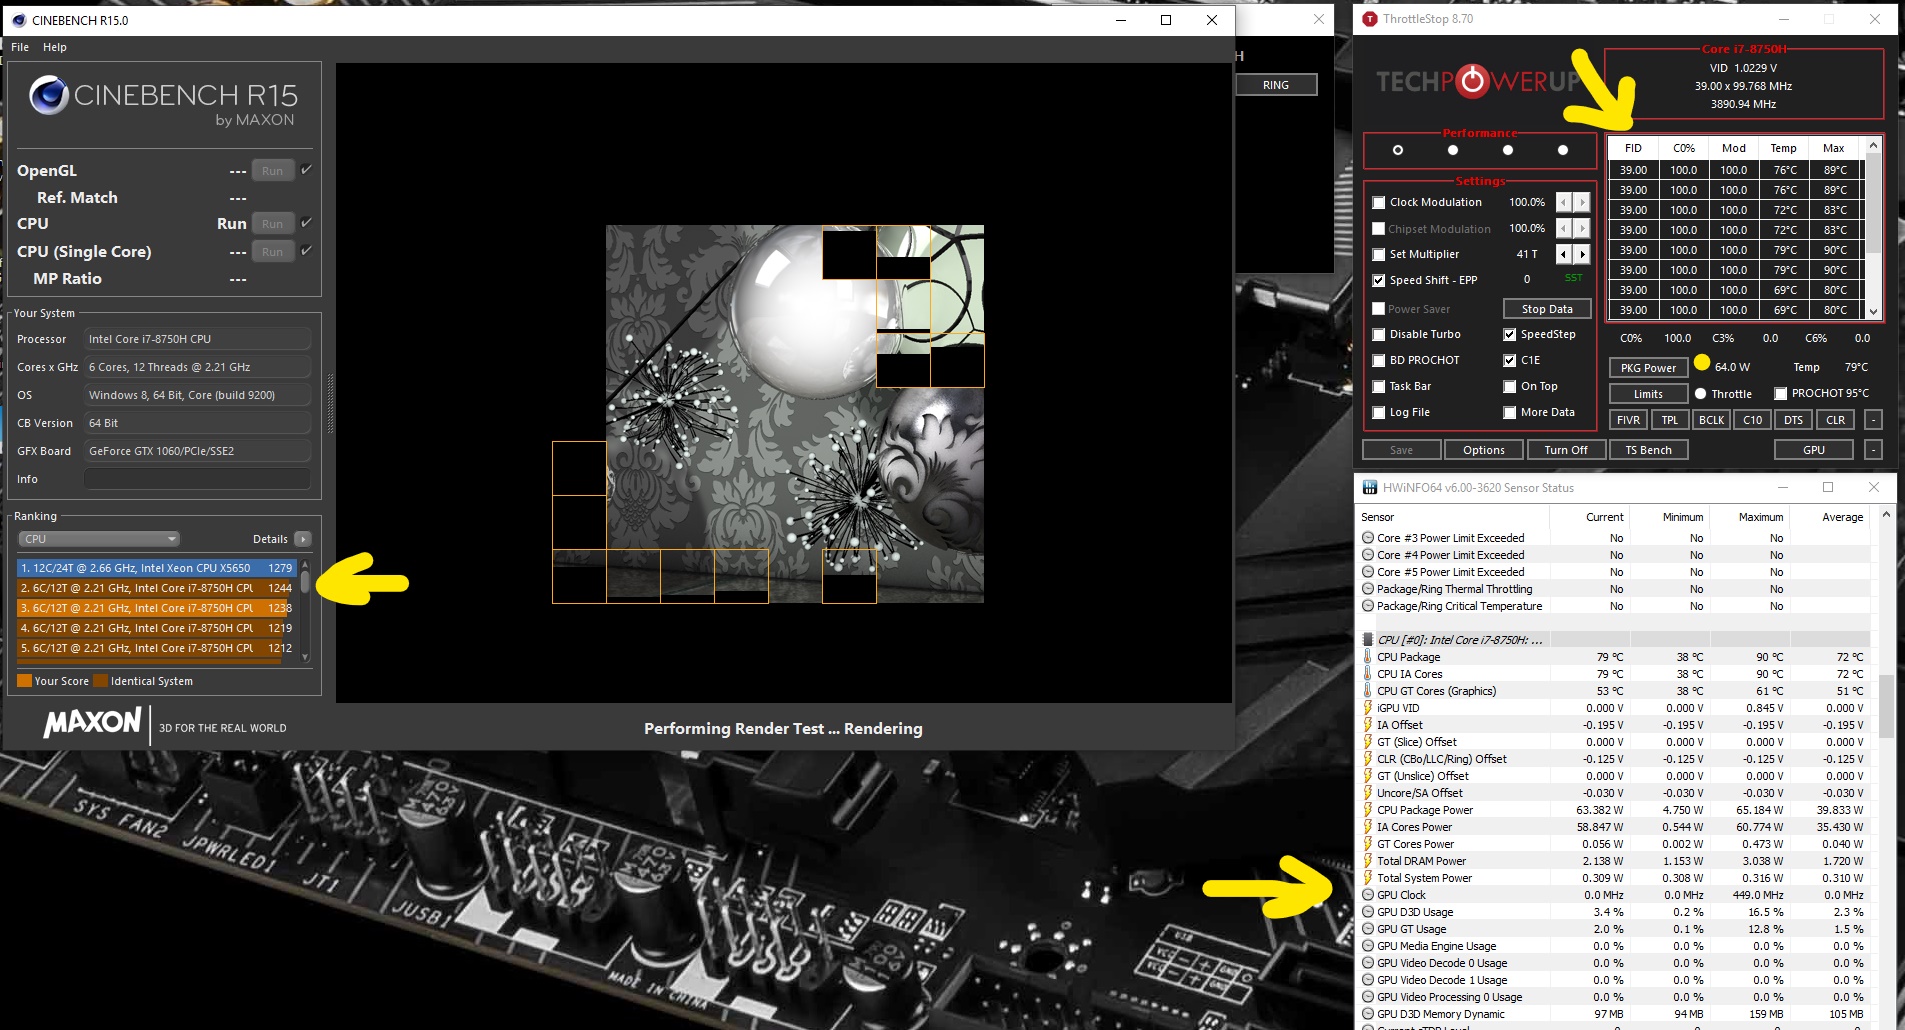Increase Clock Modulation with right arrow
This screenshot has width=1905, height=1030.
tap(1582, 202)
